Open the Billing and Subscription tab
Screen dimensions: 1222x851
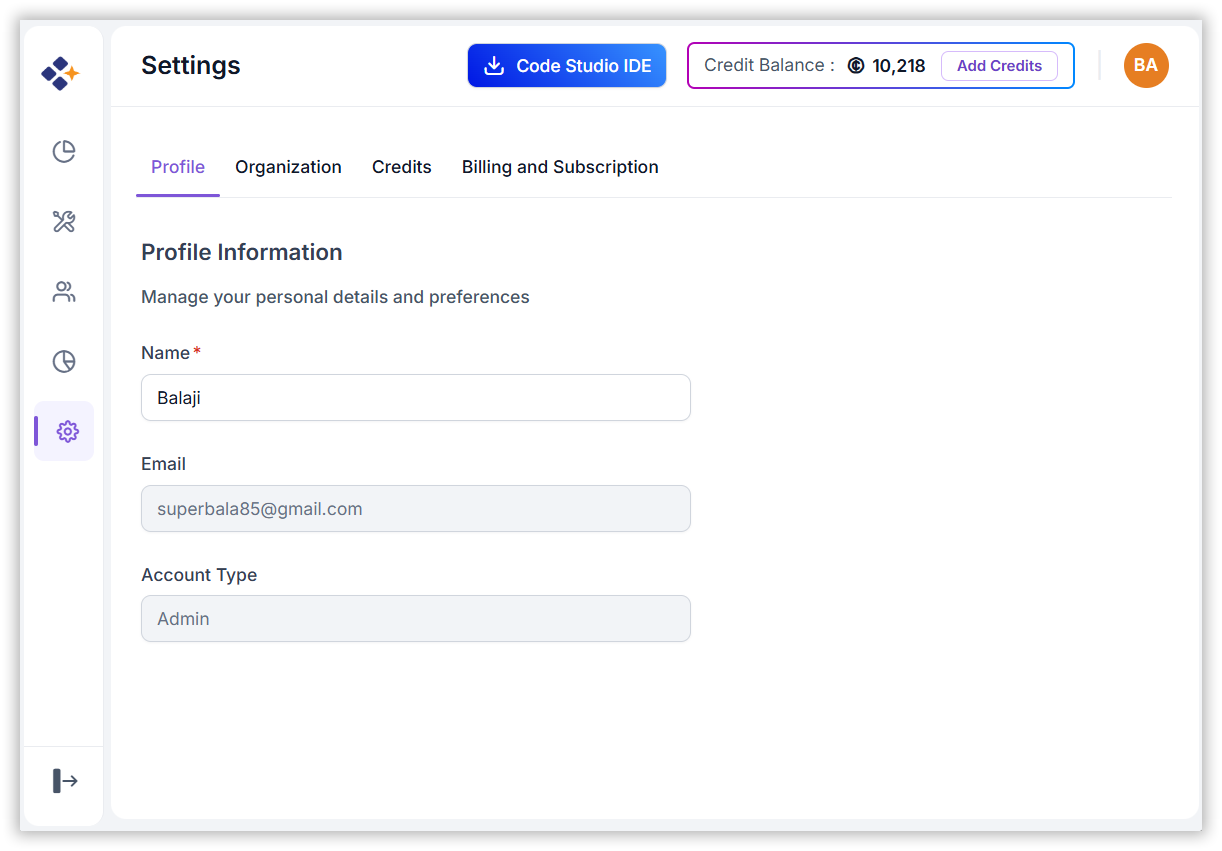click(560, 167)
